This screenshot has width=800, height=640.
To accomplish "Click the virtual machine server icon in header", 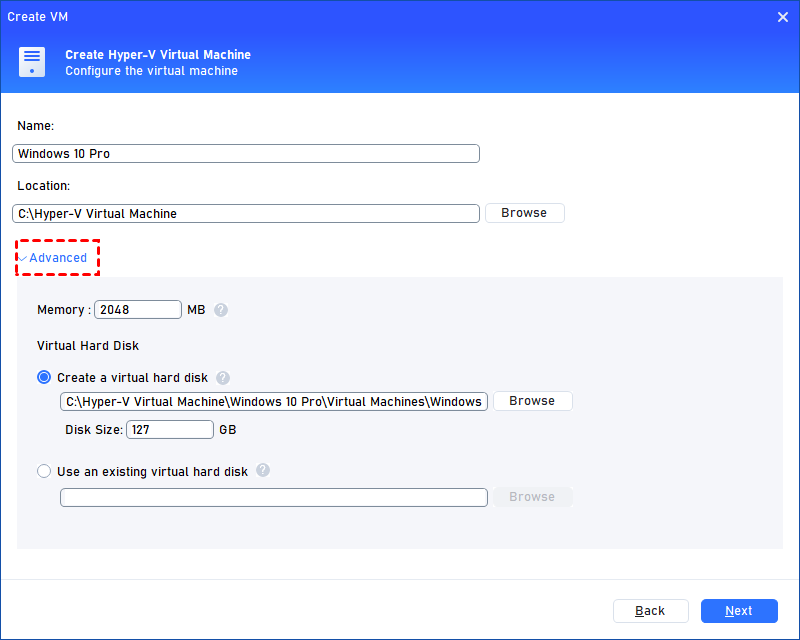I will pyautogui.click(x=32, y=62).
